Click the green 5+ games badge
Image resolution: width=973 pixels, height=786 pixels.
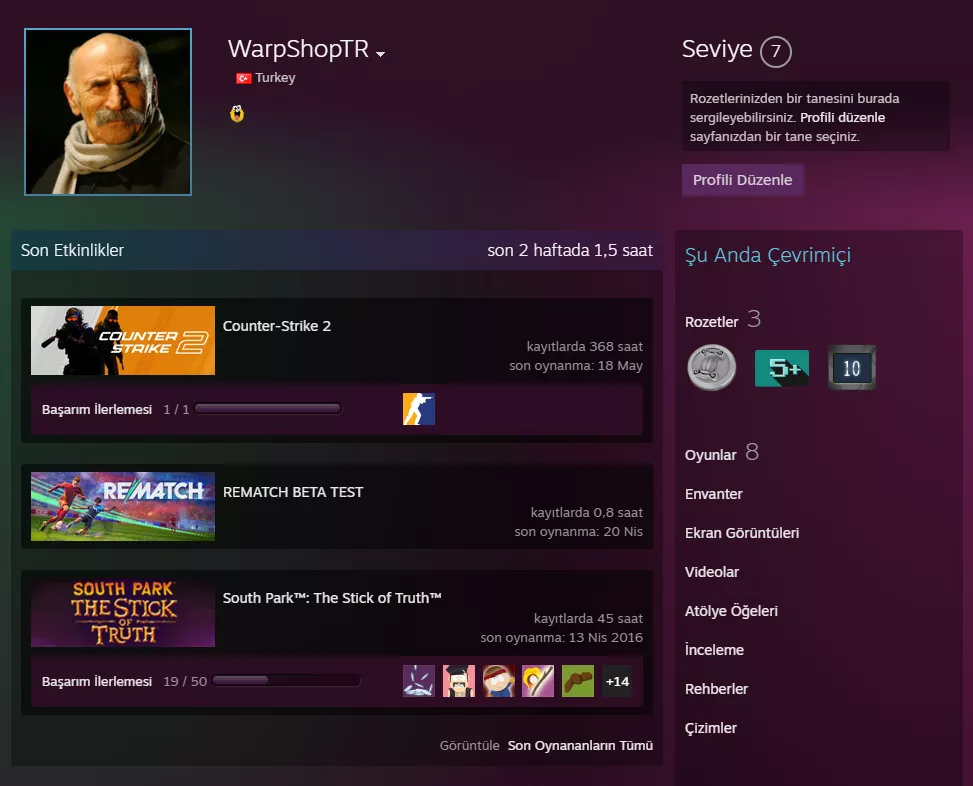pyautogui.click(x=781, y=368)
